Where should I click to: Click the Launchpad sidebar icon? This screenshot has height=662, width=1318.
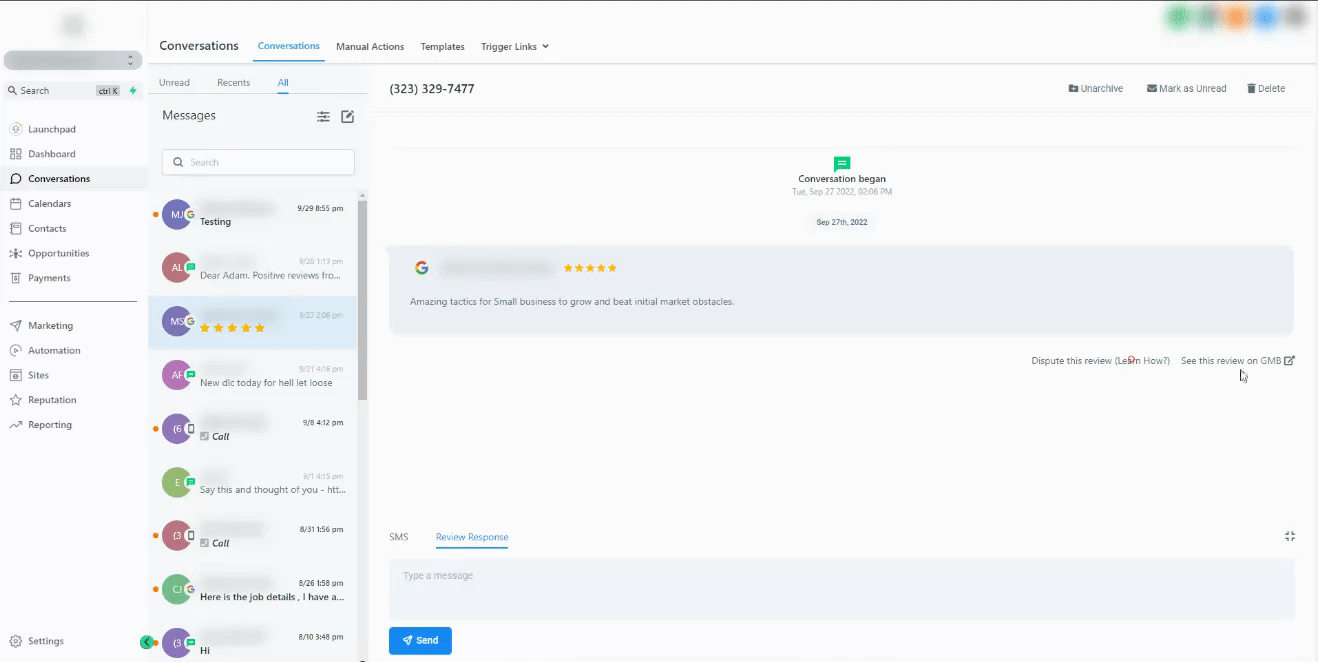[x=16, y=129]
